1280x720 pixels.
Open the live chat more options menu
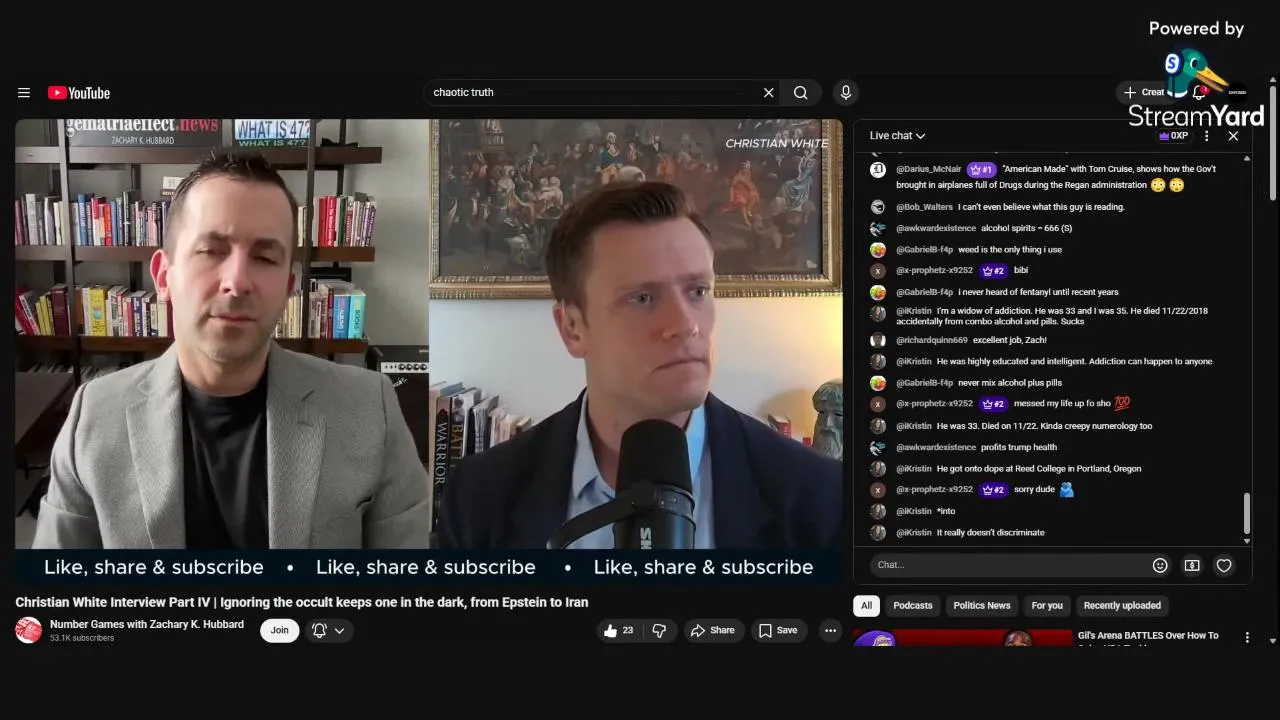[1207, 136]
